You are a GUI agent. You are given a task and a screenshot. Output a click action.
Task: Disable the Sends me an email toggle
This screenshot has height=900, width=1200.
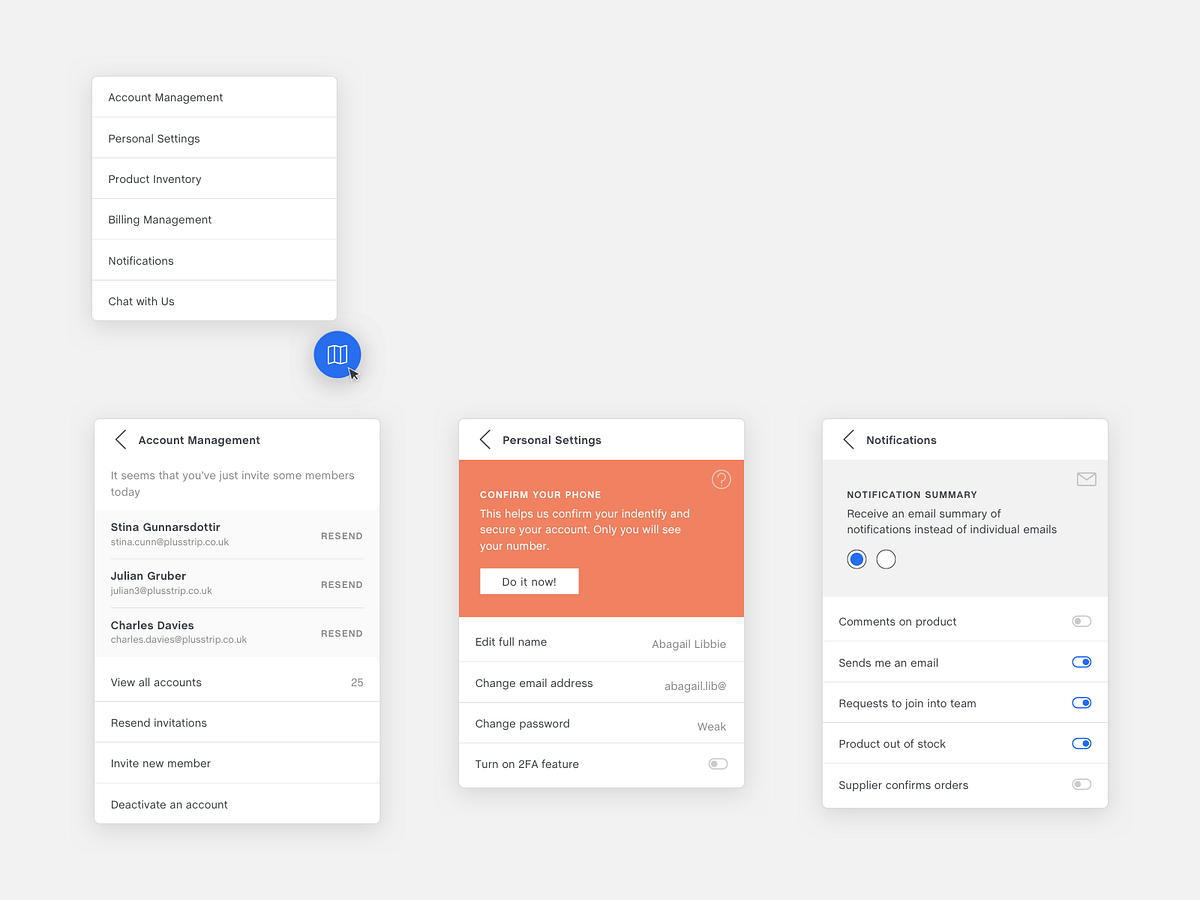point(1081,661)
